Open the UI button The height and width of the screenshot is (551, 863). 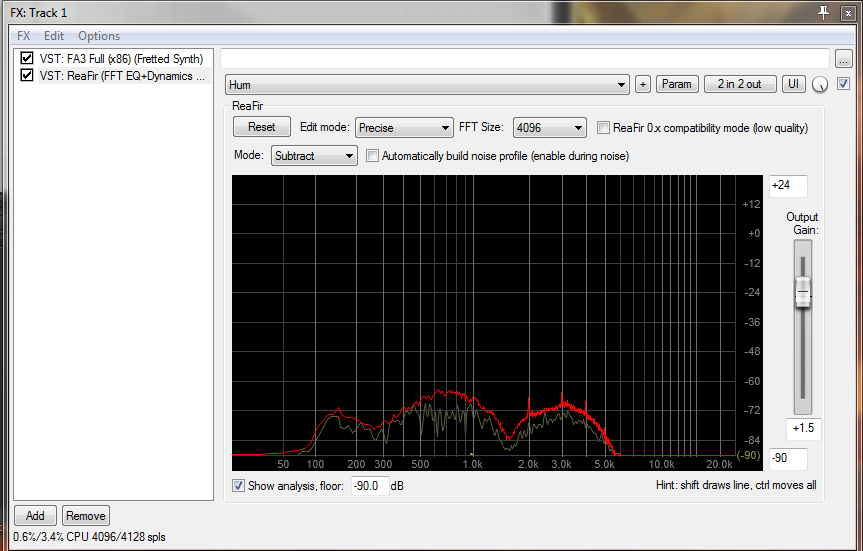[794, 84]
